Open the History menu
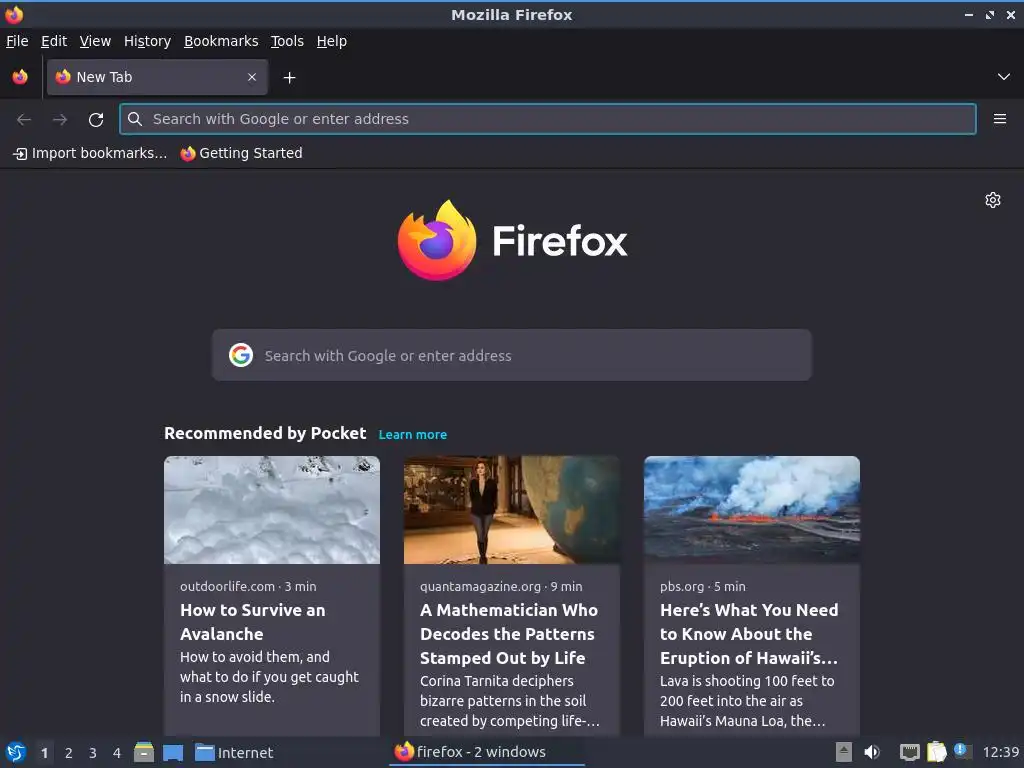 pyautogui.click(x=148, y=41)
